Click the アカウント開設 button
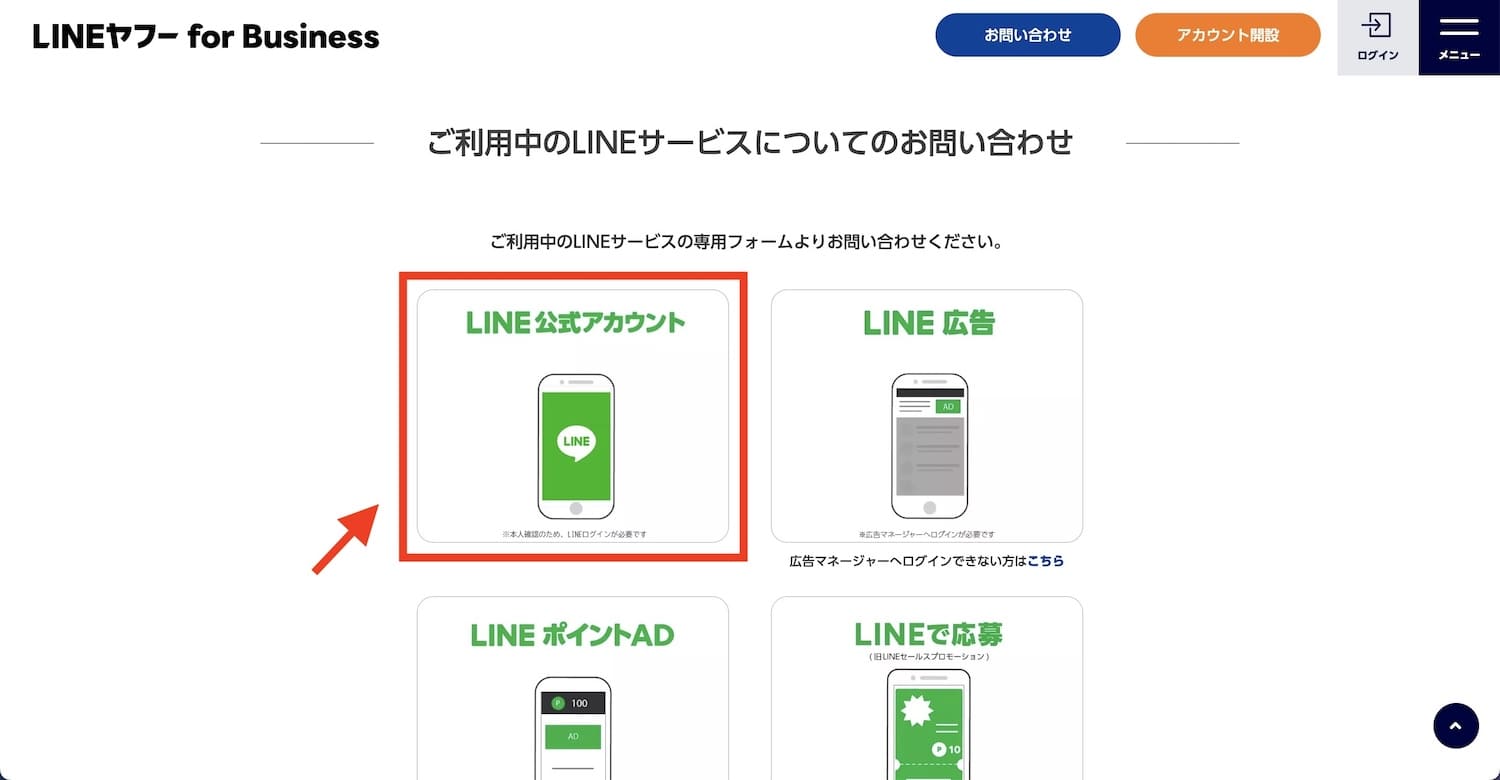1500x780 pixels. (x=1228, y=35)
